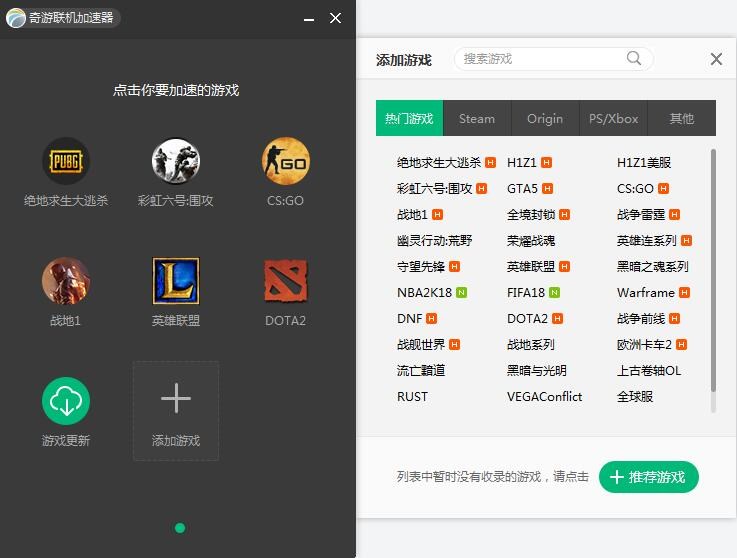This screenshot has width=737, height=558.
Task: Select the 彩虹六号:围攻 game icon
Action: point(176,161)
